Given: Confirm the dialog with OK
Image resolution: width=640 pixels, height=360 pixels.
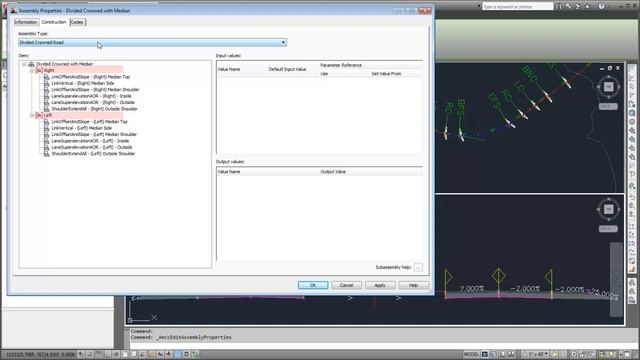Looking at the screenshot, I should coord(313,285).
